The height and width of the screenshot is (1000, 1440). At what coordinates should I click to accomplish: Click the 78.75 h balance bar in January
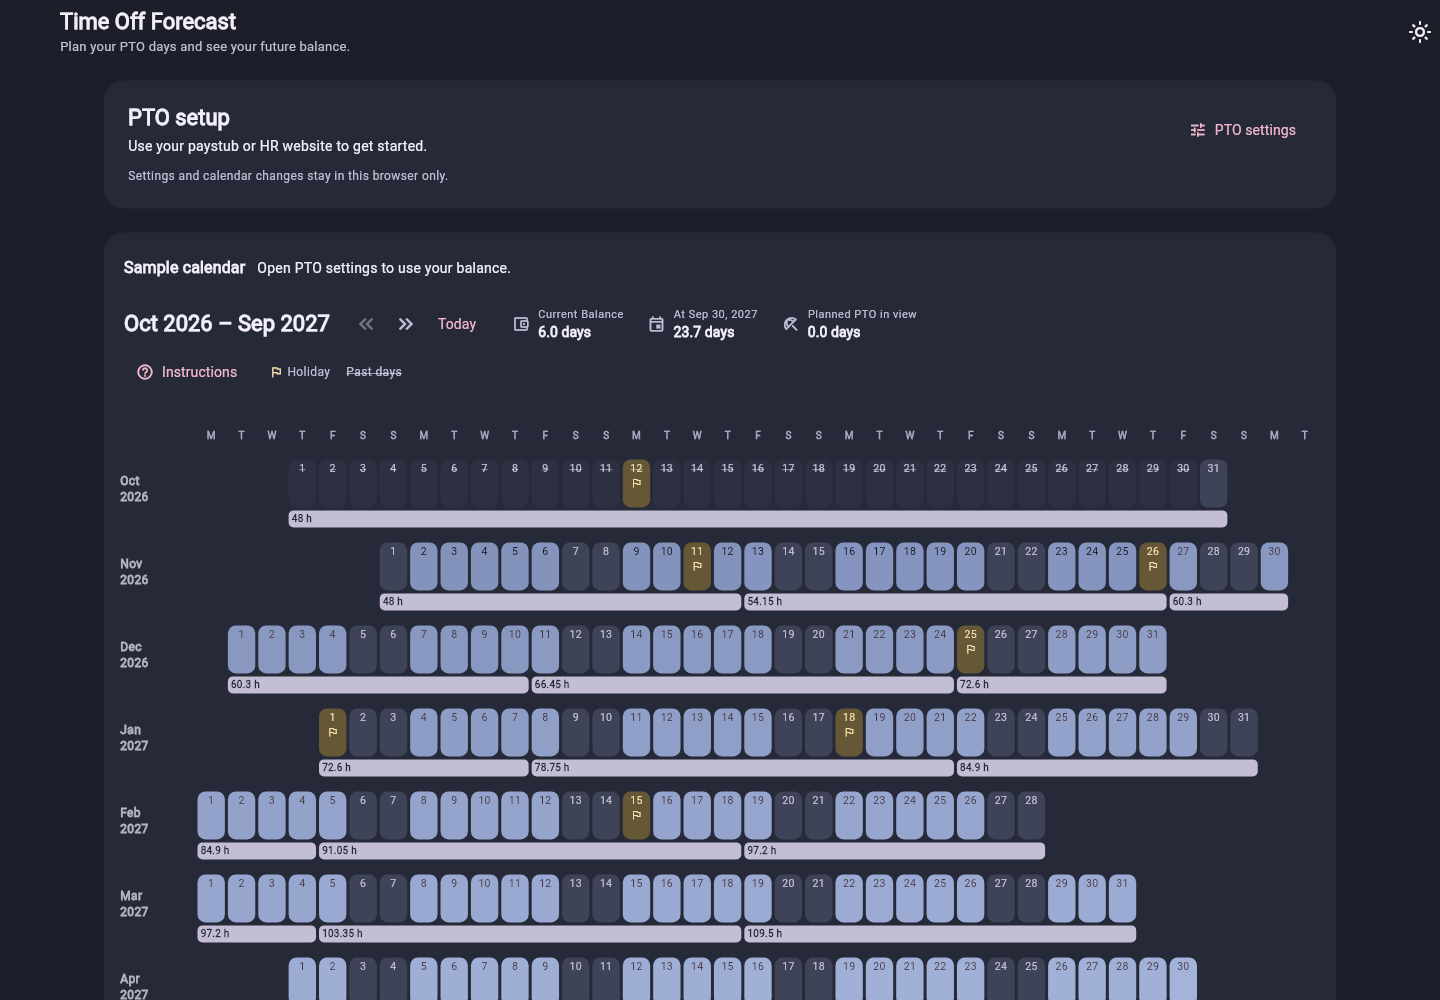tap(742, 768)
